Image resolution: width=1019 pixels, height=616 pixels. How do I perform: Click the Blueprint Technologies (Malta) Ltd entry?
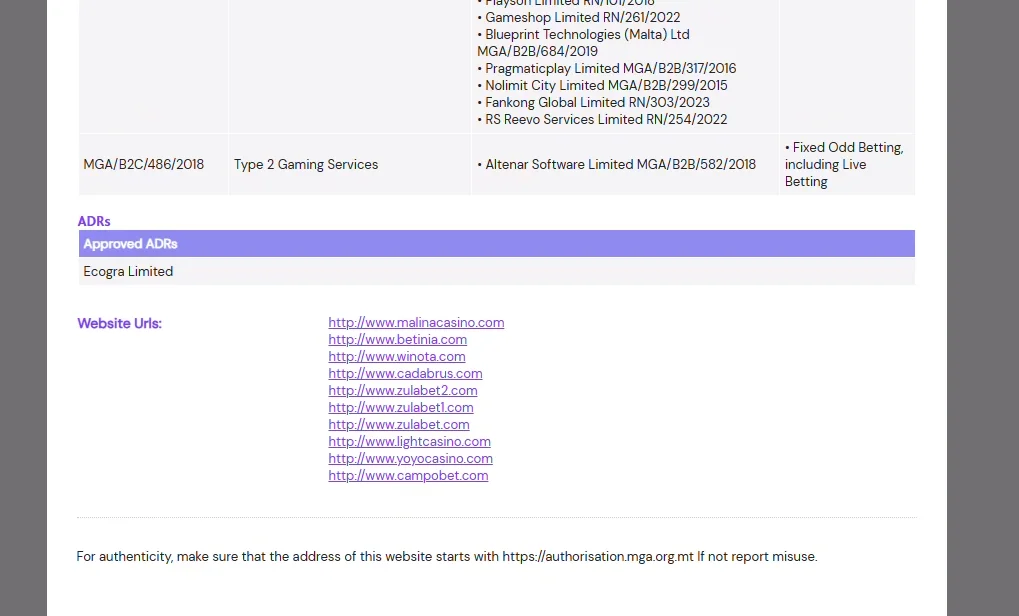coord(583,43)
